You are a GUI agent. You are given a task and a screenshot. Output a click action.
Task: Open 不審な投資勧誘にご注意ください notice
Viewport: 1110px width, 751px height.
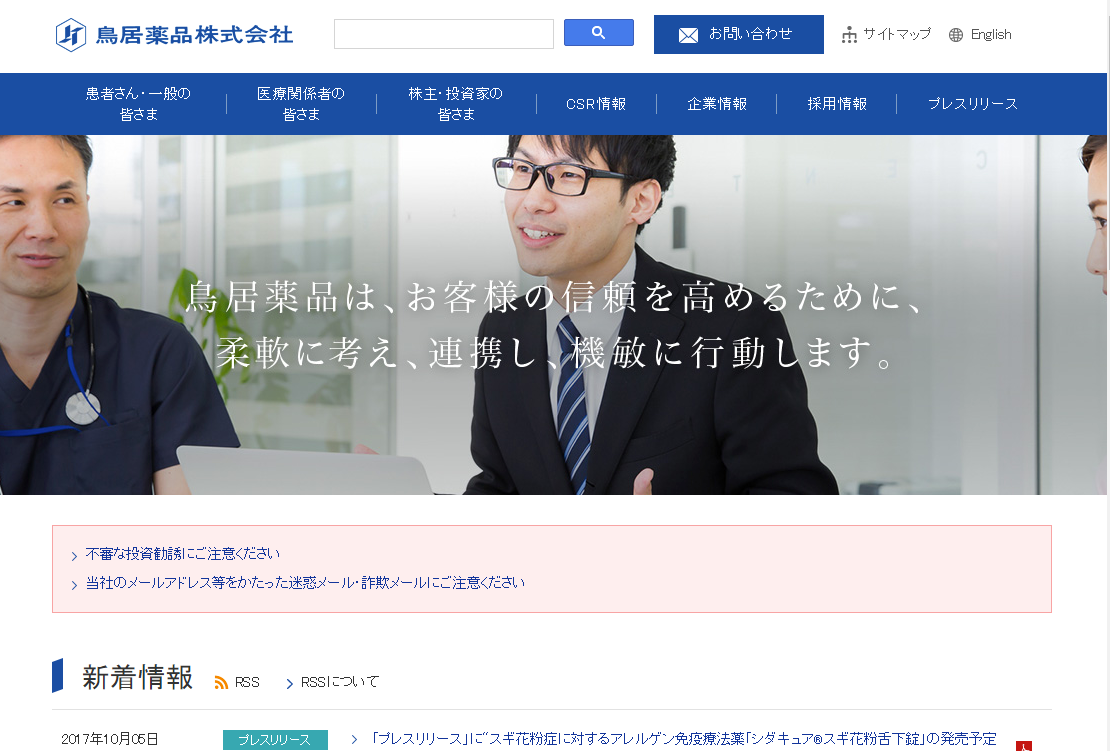tap(183, 554)
